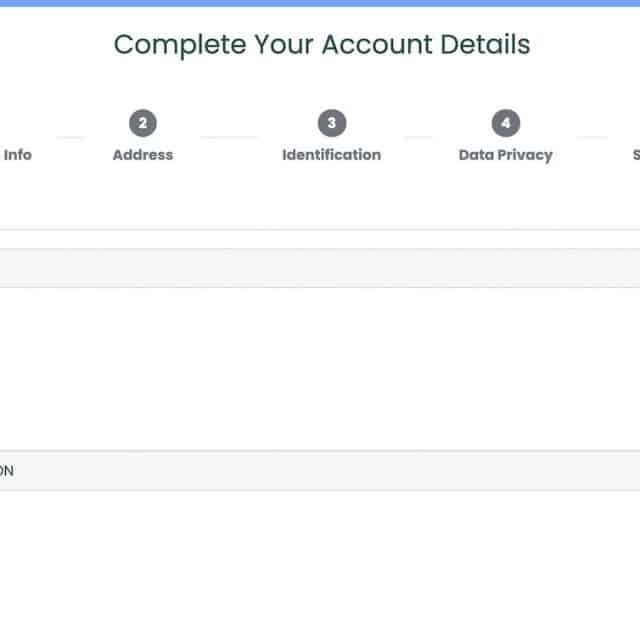Click the empty space beneath the step indicator
The image size is (640, 640).
coord(320,200)
